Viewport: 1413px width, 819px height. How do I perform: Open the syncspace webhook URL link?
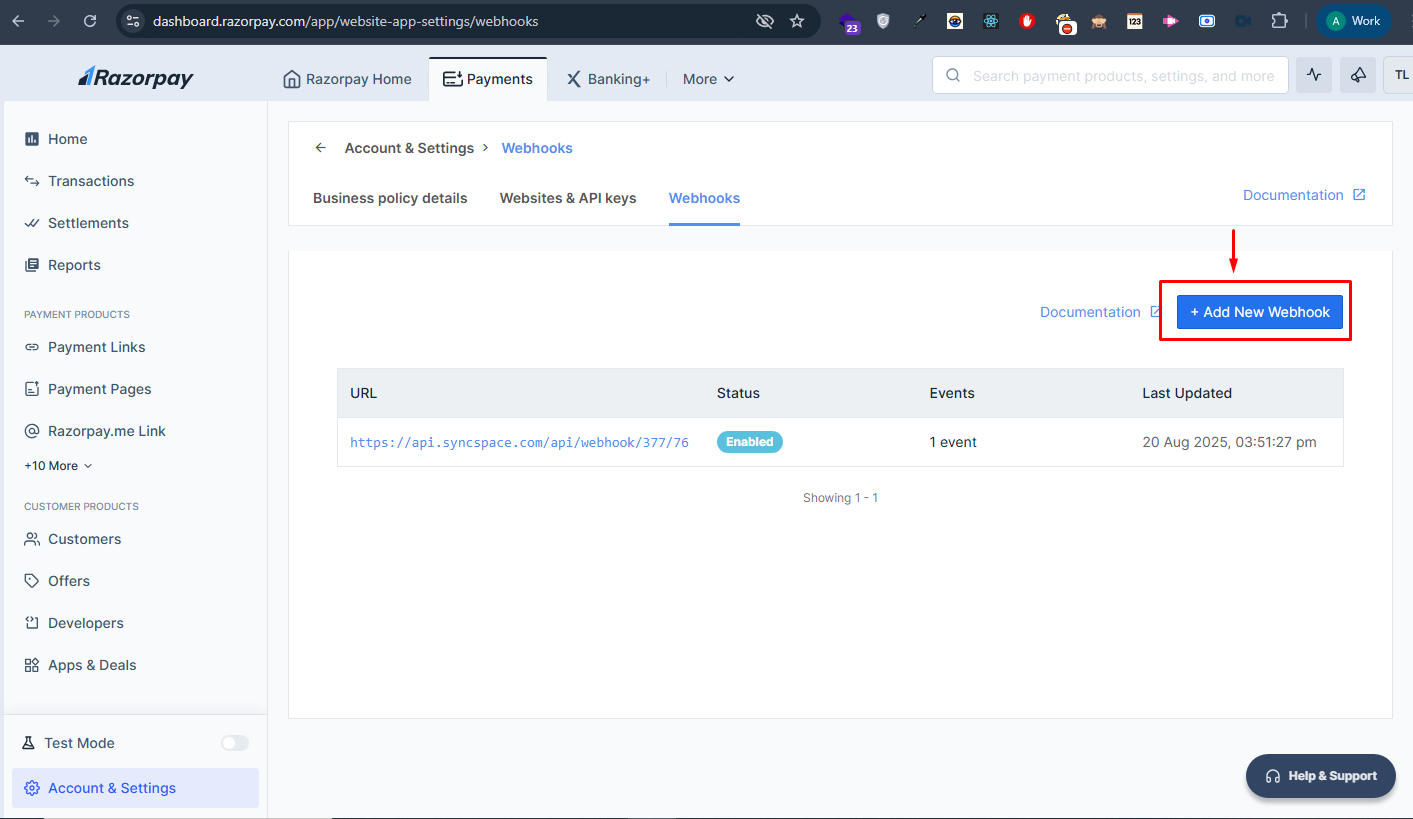(519, 442)
